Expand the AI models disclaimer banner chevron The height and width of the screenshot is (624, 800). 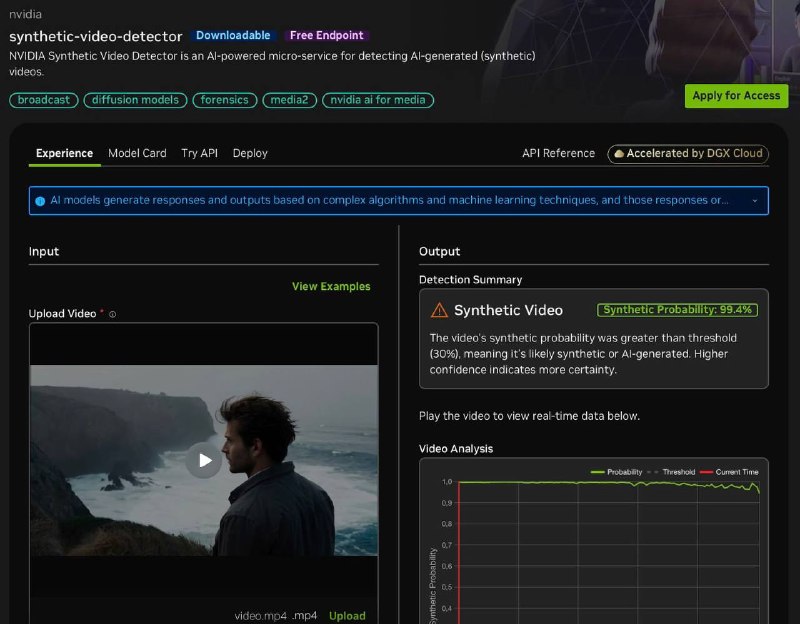(755, 201)
